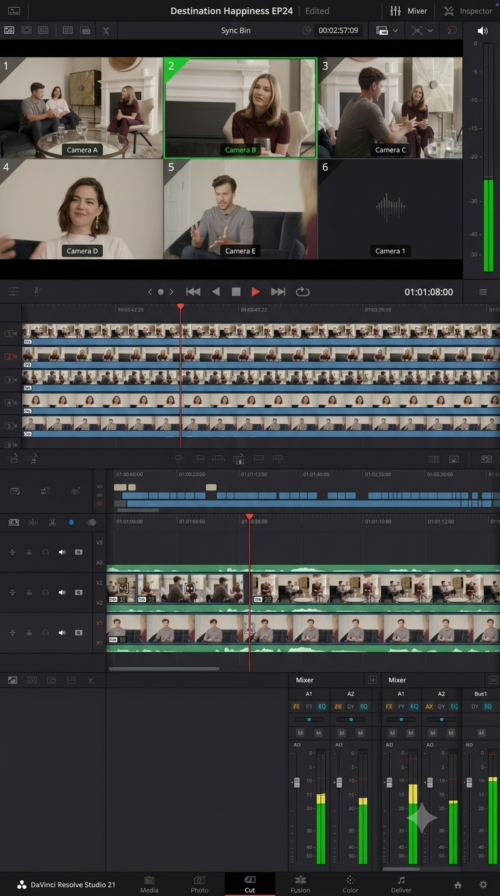Click the home project manager icon
The image size is (500, 896).
458,885
